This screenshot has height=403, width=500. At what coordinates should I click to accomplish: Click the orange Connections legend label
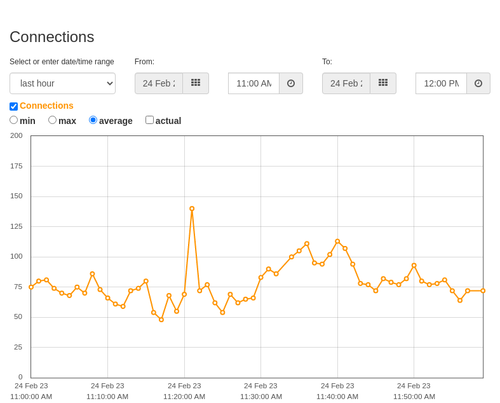tap(46, 106)
